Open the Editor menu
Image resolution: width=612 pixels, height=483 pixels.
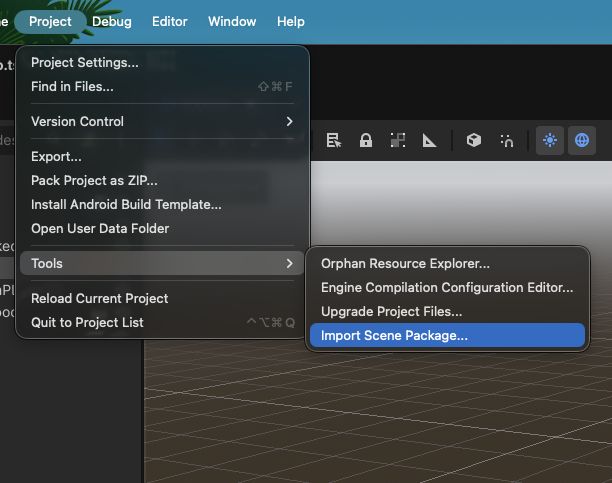[169, 21]
